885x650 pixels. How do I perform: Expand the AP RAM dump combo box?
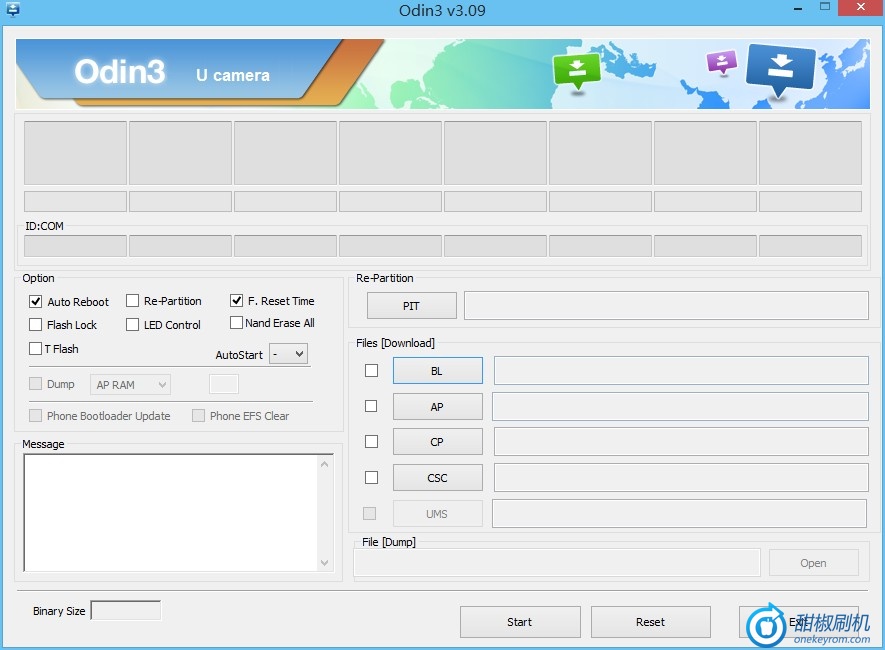click(131, 385)
